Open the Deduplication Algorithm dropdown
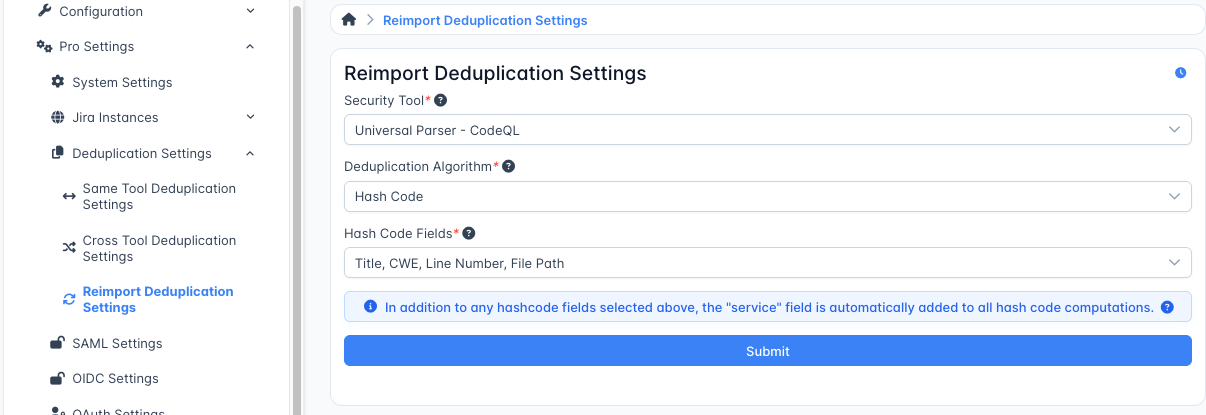The width and height of the screenshot is (1206, 415). click(767, 196)
